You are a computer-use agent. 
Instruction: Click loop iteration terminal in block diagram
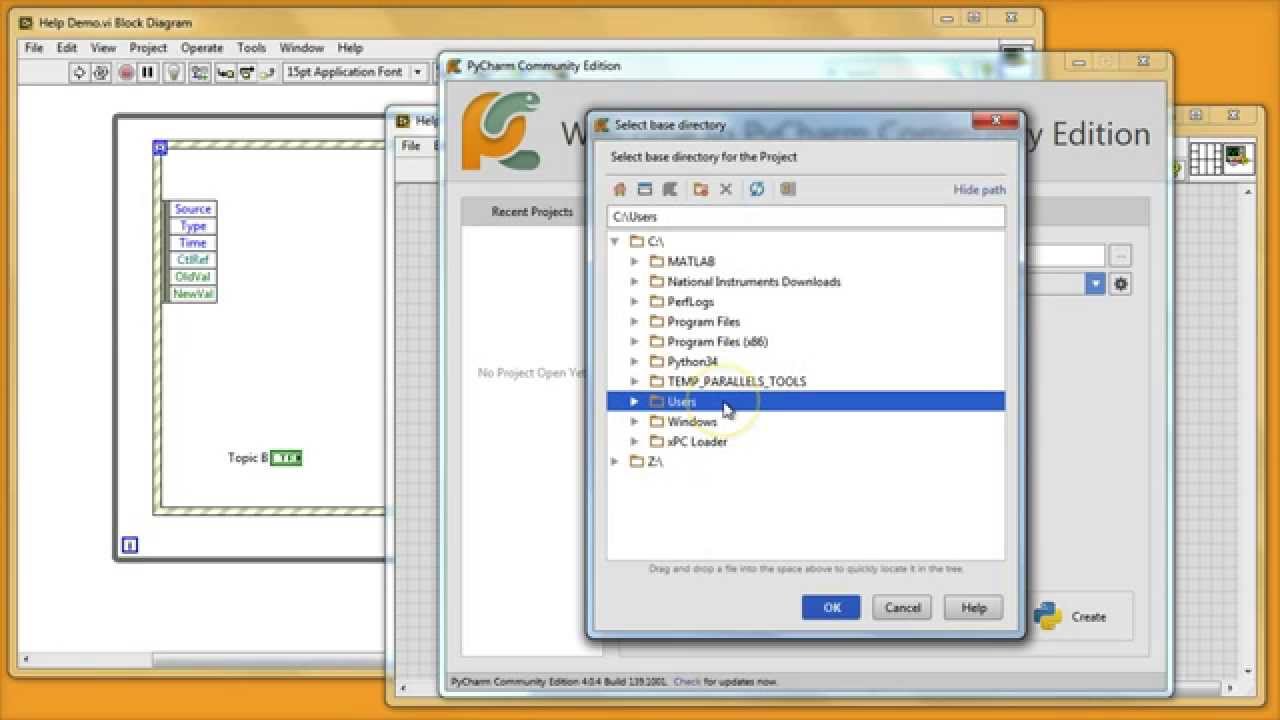tap(129, 545)
